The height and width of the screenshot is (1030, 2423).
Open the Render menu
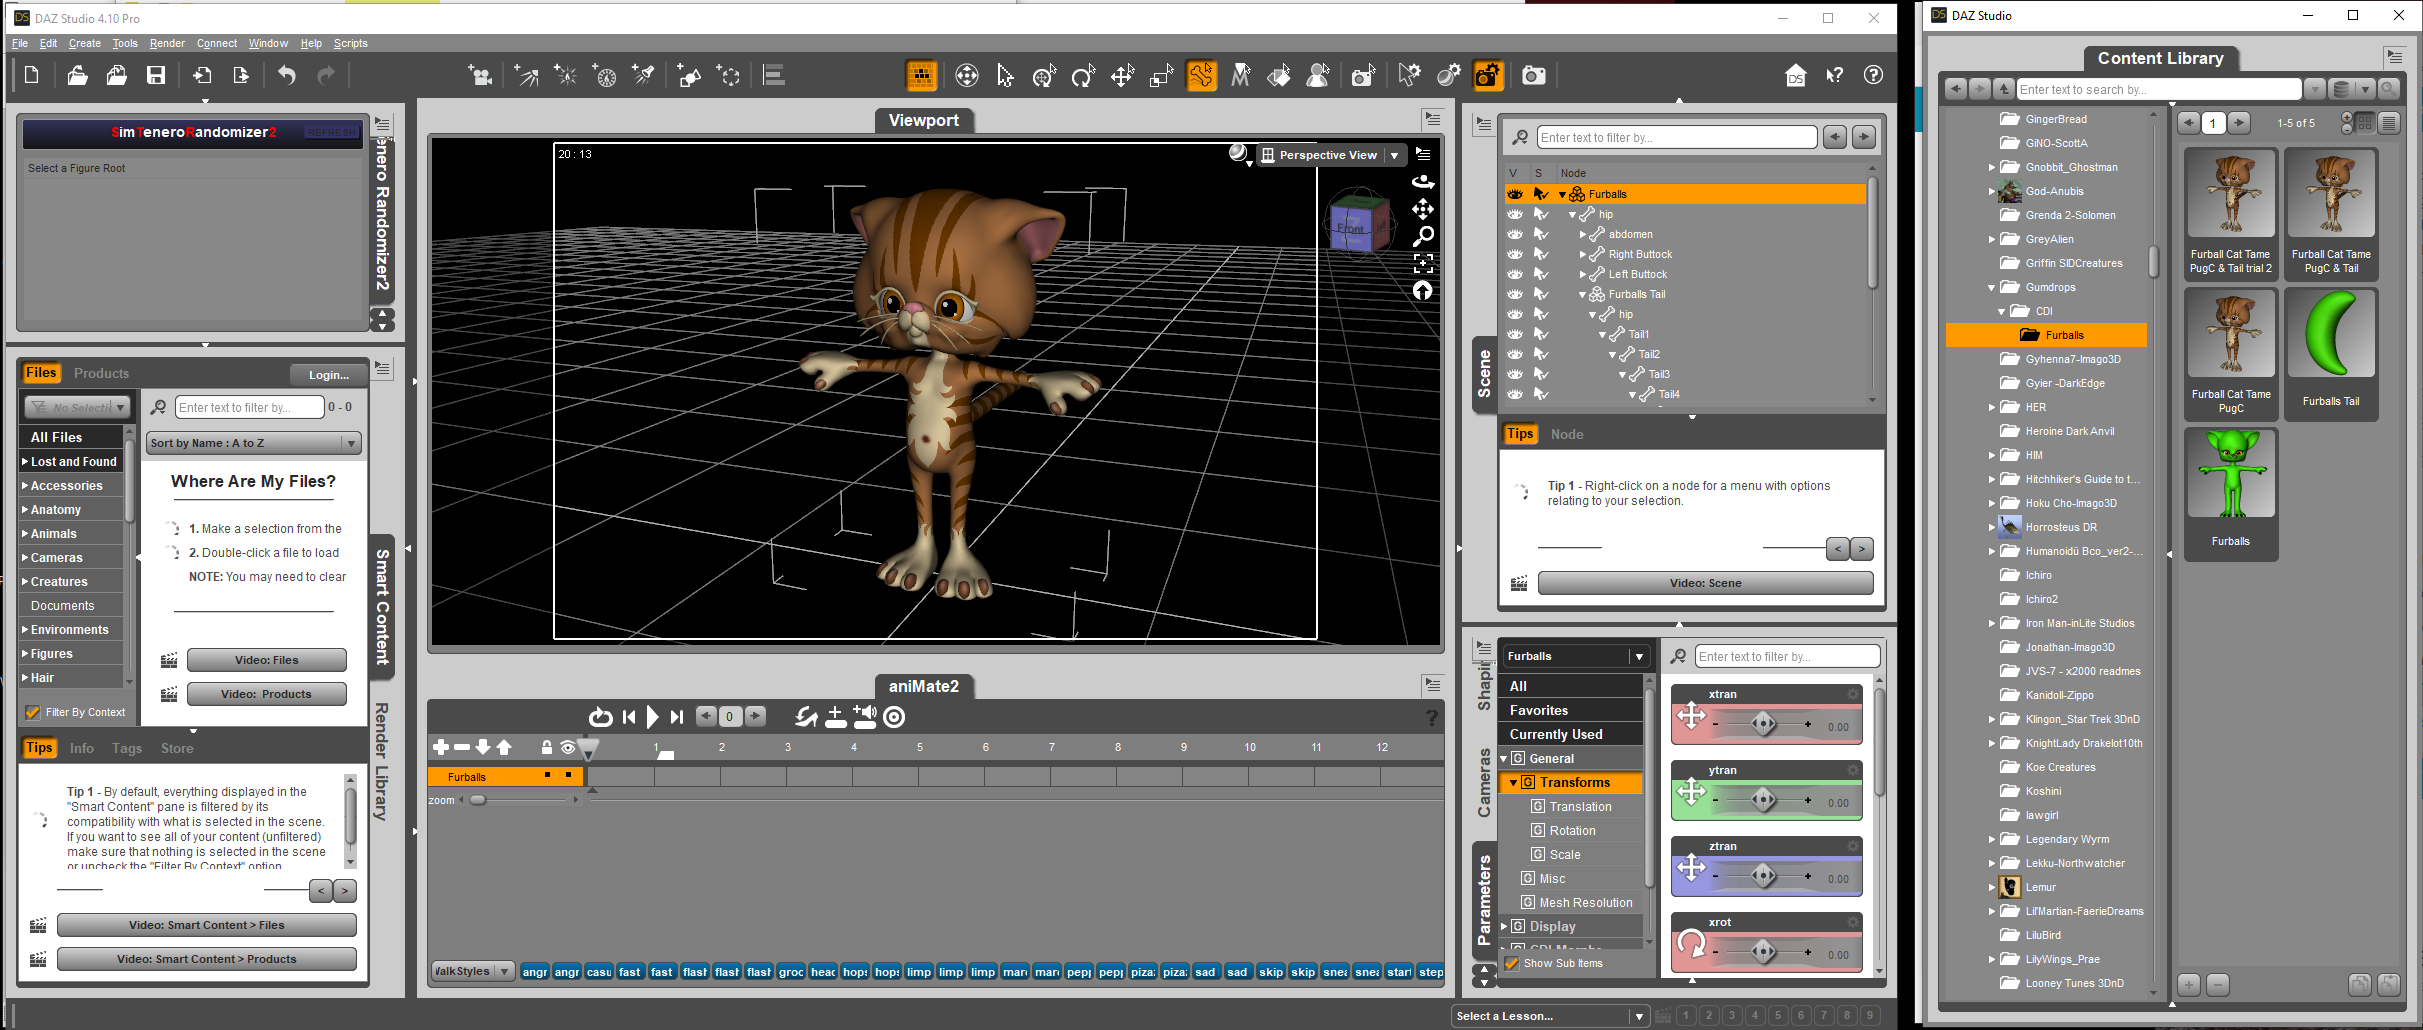167,43
